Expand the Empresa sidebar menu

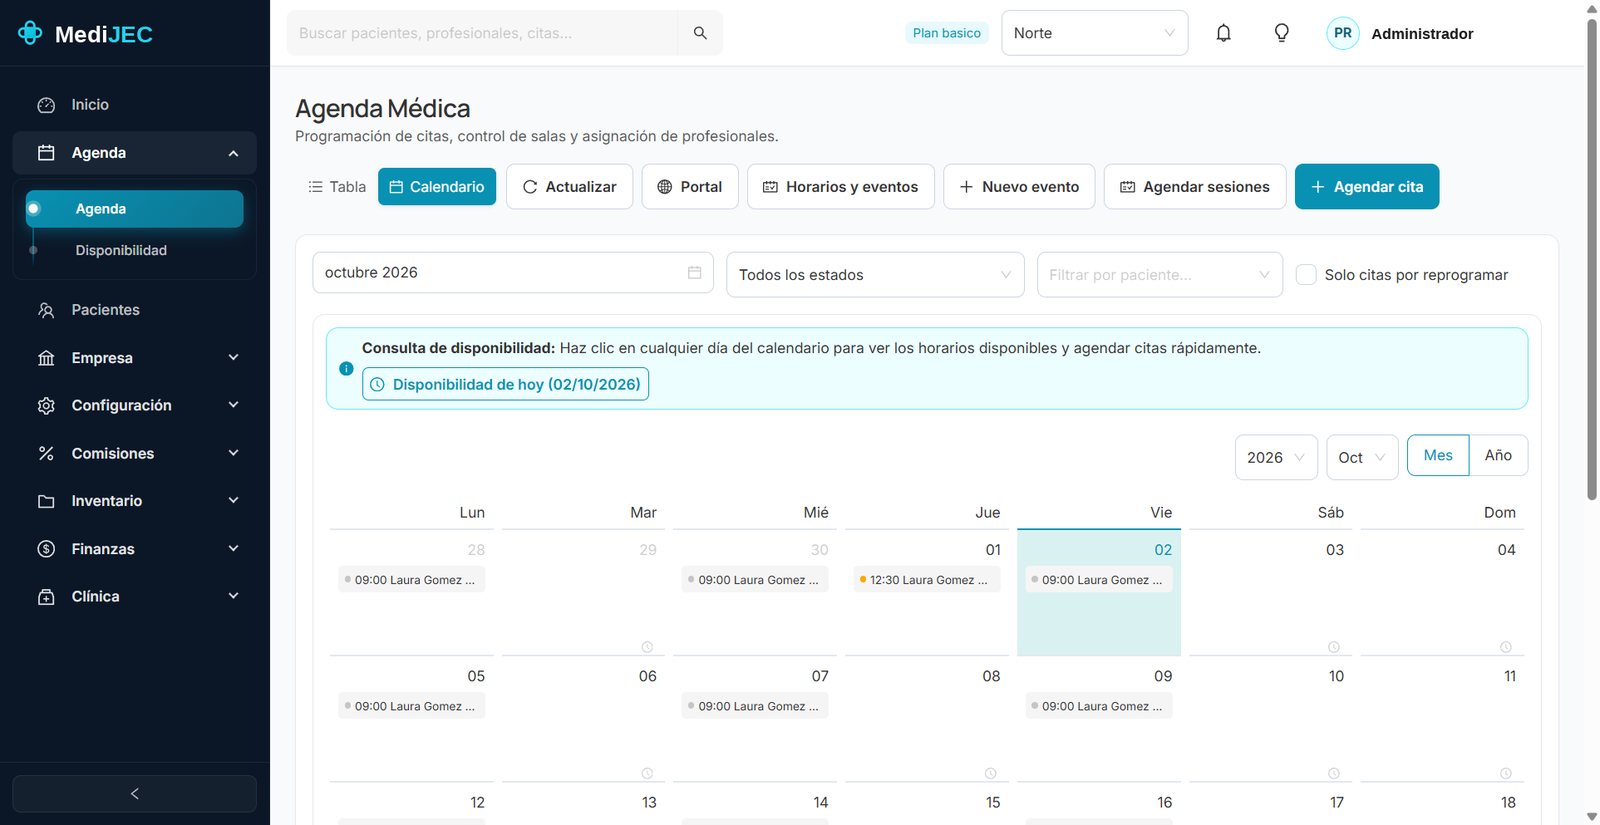pos(134,358)
